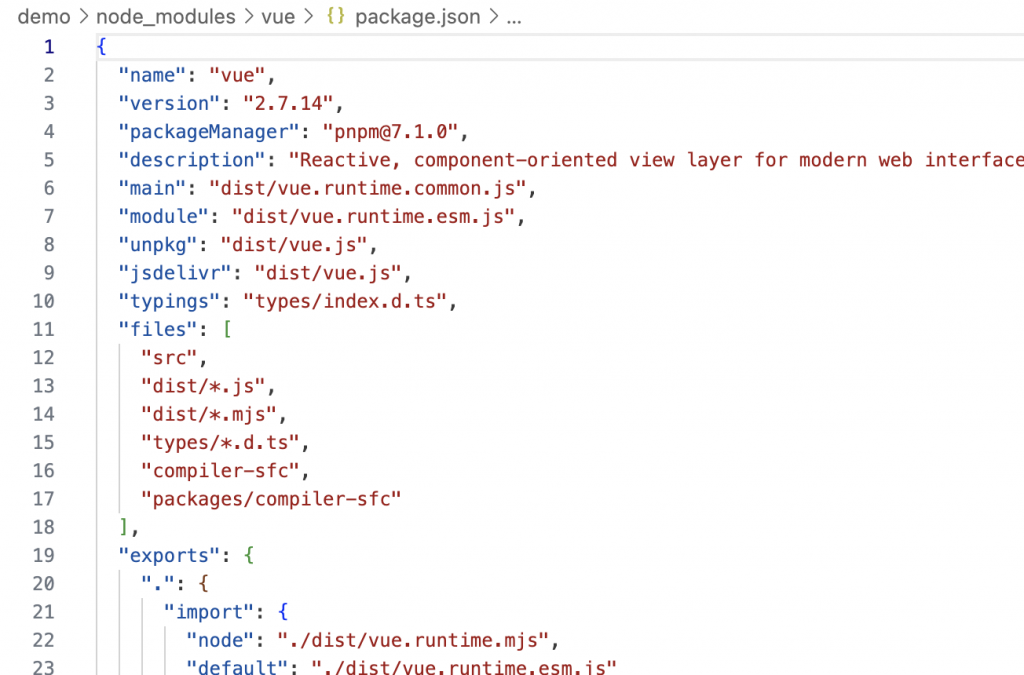Image resolution: width=1024 pixels, height=675 pixels.
Task: Click the chevron after 'vue' breadcrumb
Action: tap(308, 17)
